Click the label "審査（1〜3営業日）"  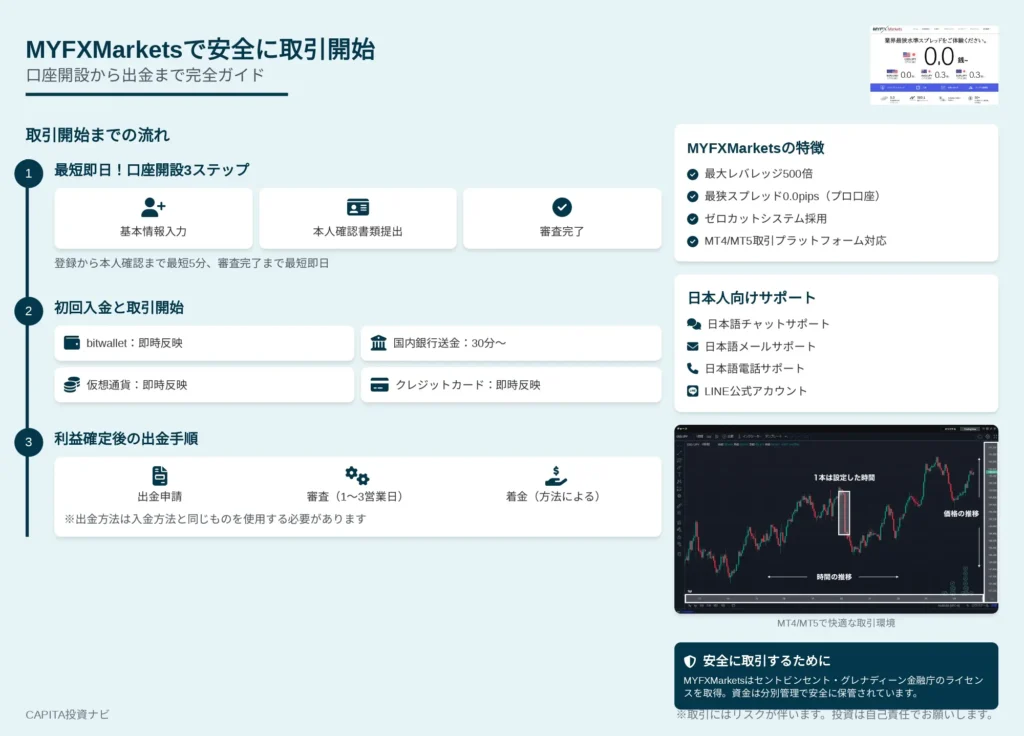coord(357,496)
